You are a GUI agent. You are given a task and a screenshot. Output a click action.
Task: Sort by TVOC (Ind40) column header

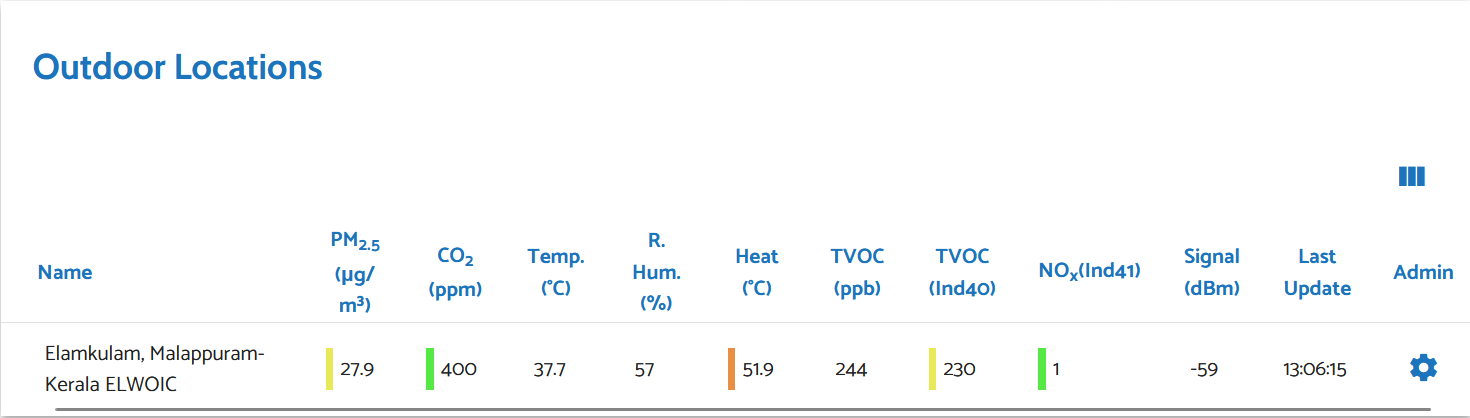click(x=962, y=272)
